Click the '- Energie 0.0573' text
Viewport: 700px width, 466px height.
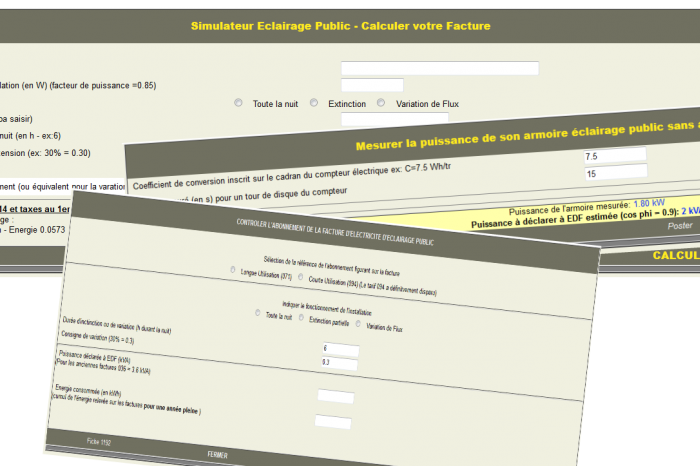(34, 229)
